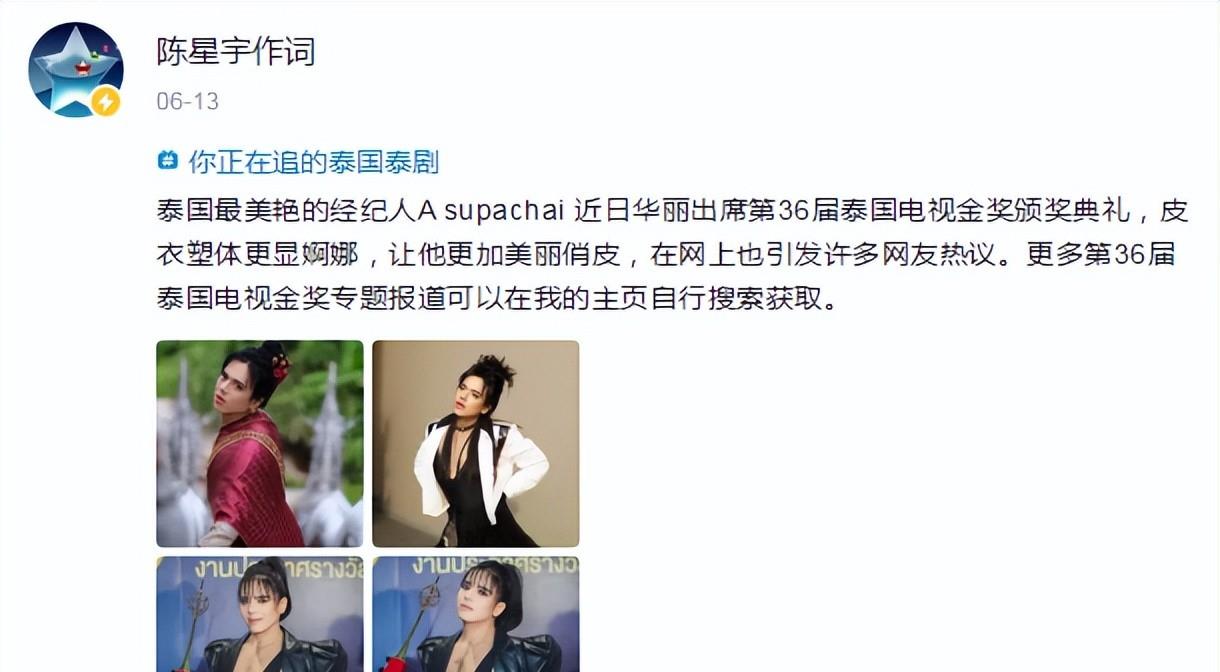Screen dimensions: 1220x672
Task: Click the super-topic icon before 你正在追的泰国泰剧
Action: click(x=168, y=161)
